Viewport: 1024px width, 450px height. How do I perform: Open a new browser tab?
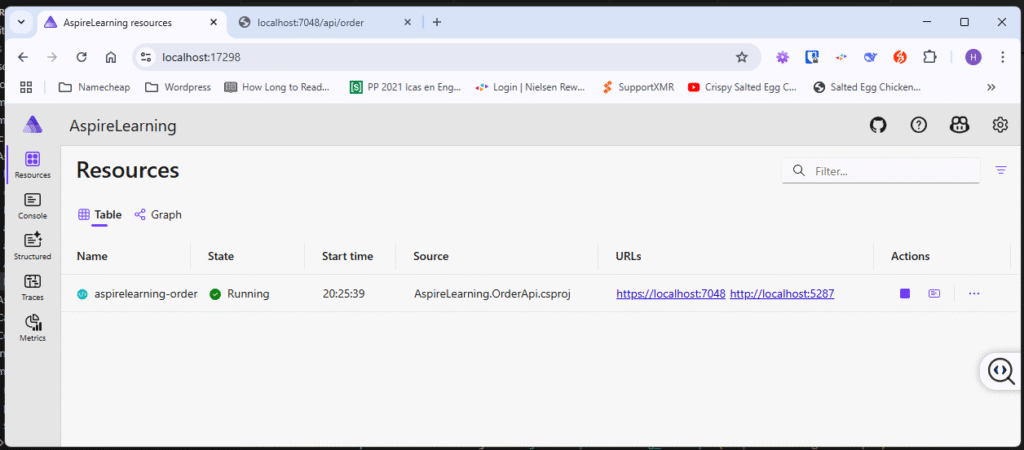click(437, 22)
